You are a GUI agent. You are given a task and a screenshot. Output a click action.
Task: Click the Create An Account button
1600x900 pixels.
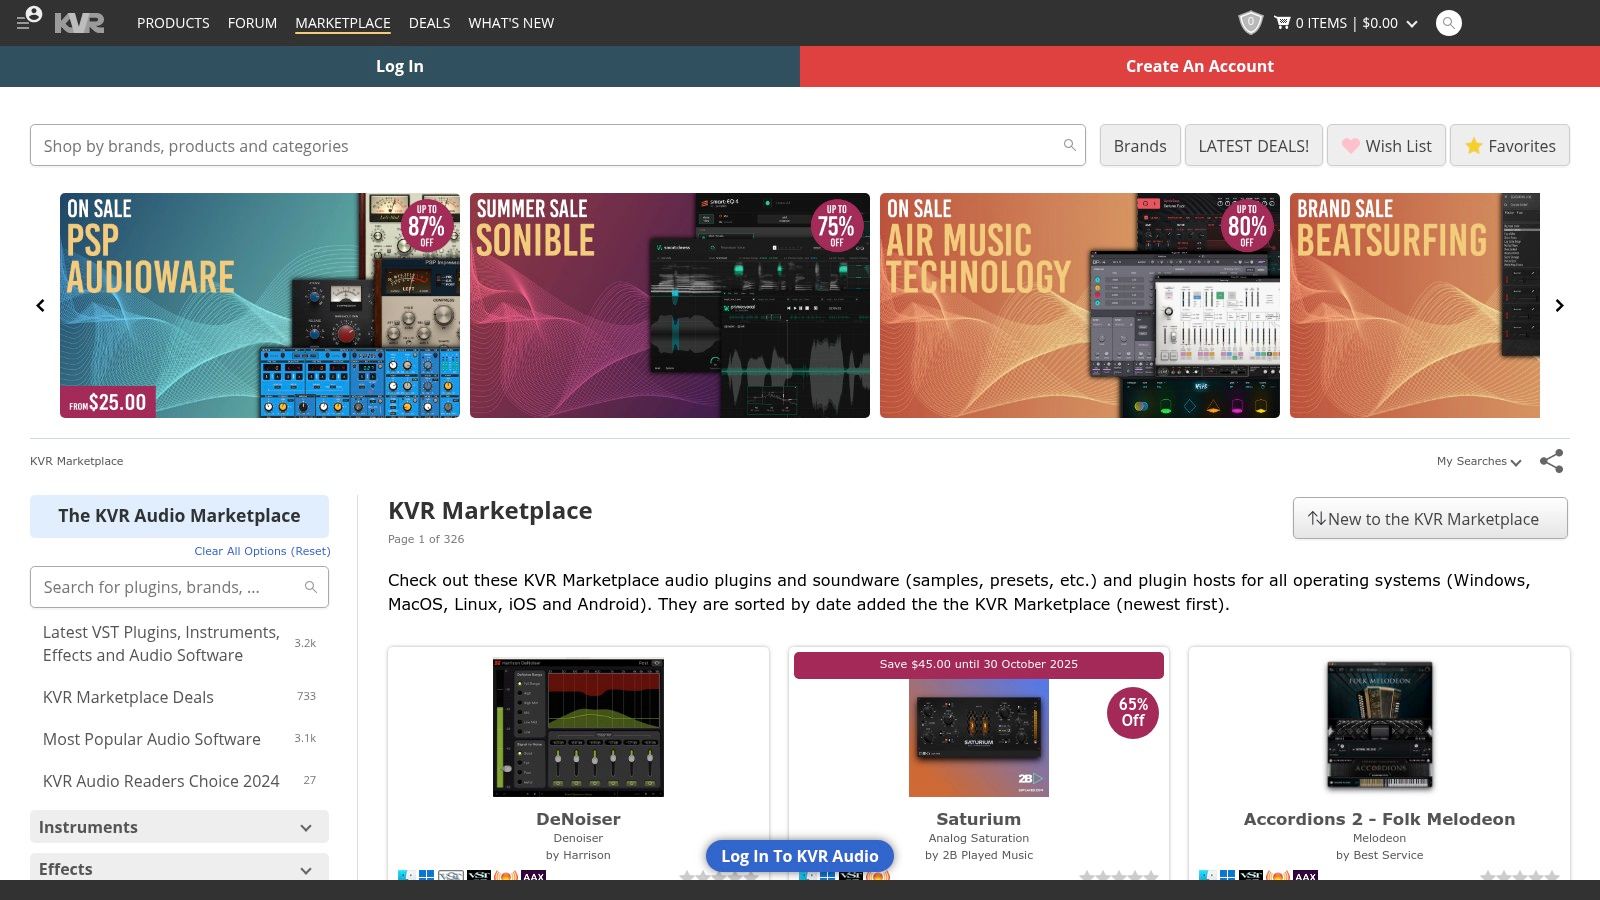click(x=1199, y=66)
